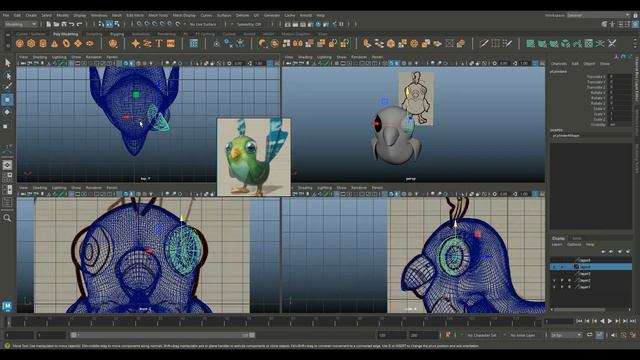The width and height of the screenshot is (640, 360).
Task: Open the No Character Set dropdown
Action: click(482, 335)
